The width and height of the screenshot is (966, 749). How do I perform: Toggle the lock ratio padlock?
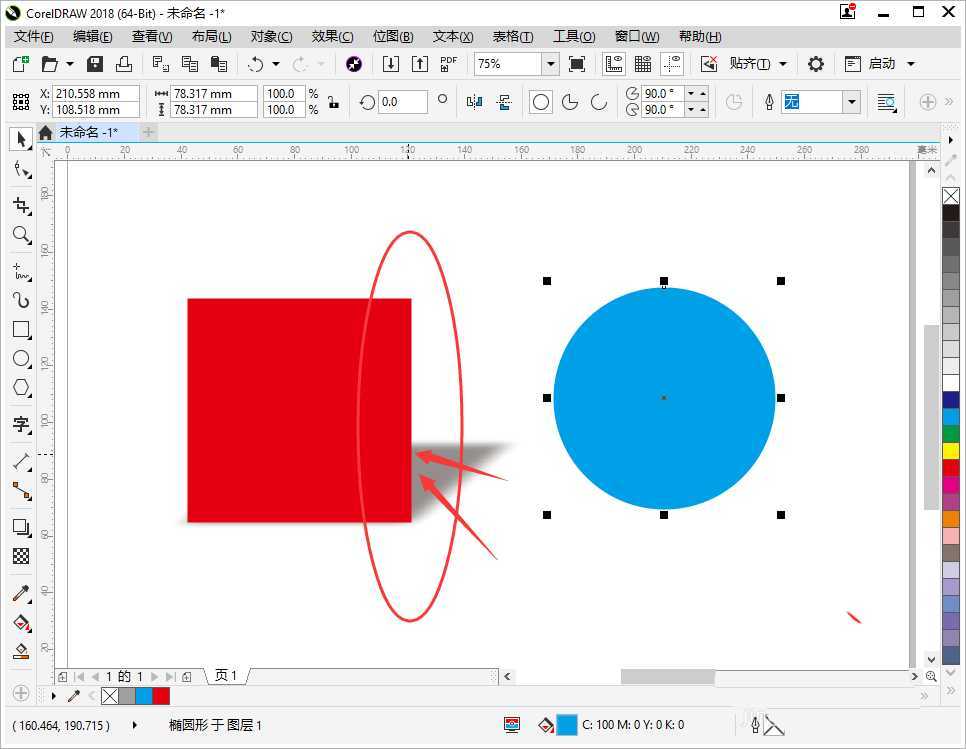[333, 102]
